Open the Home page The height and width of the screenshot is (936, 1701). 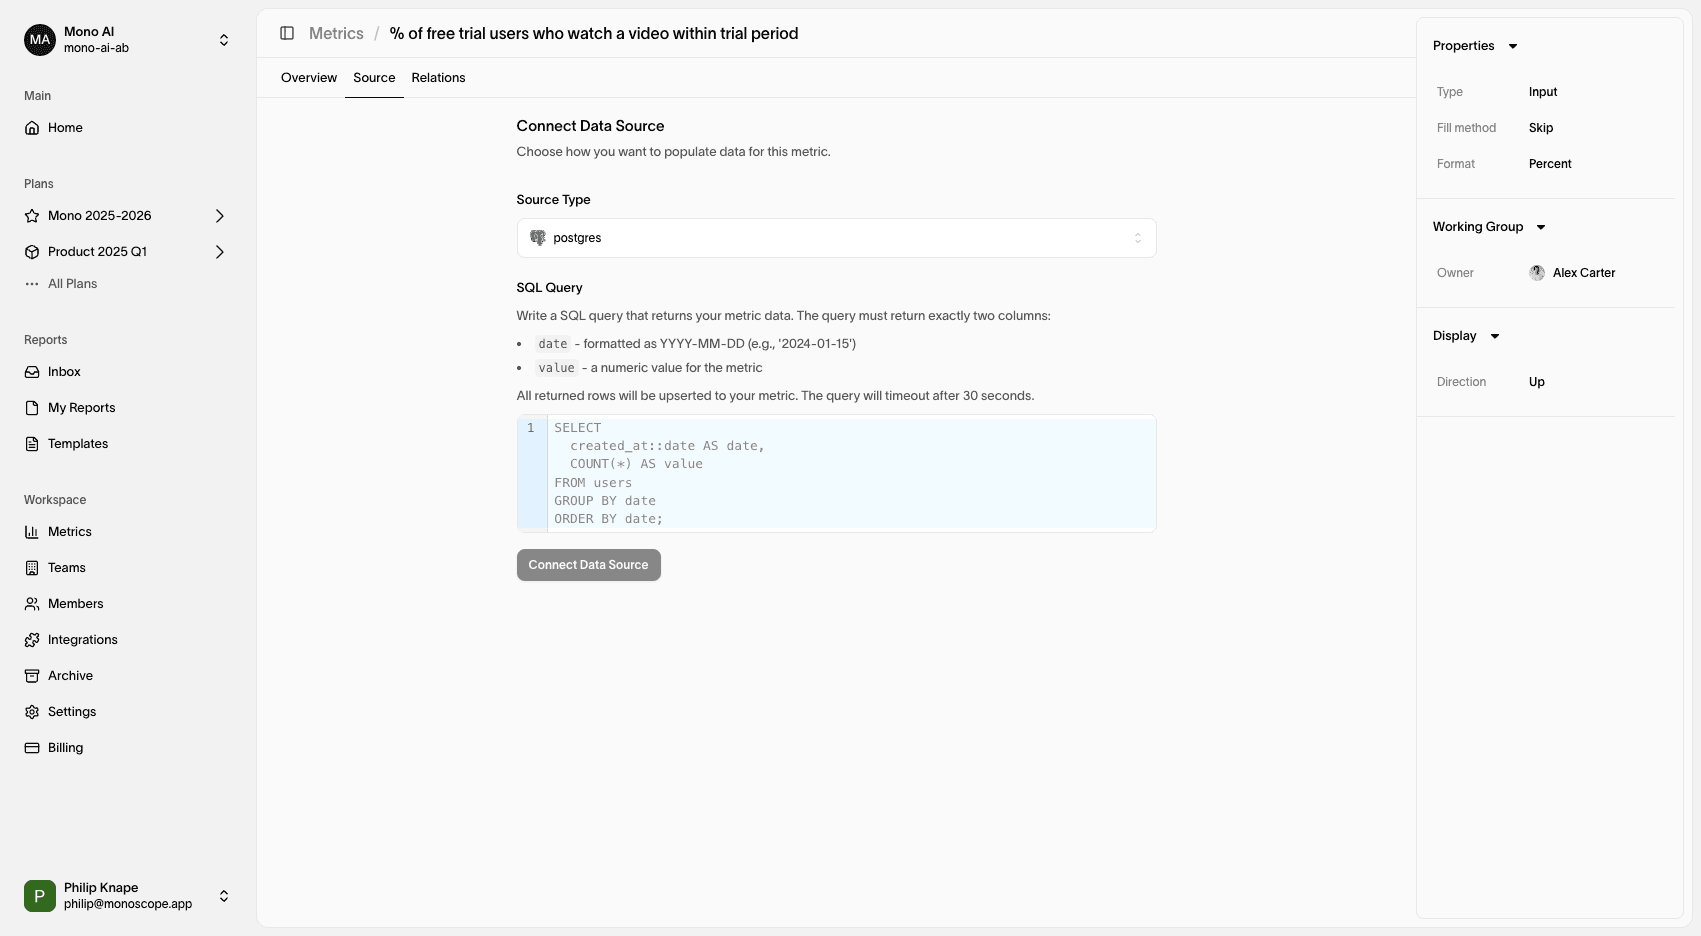tap(65, 127)
